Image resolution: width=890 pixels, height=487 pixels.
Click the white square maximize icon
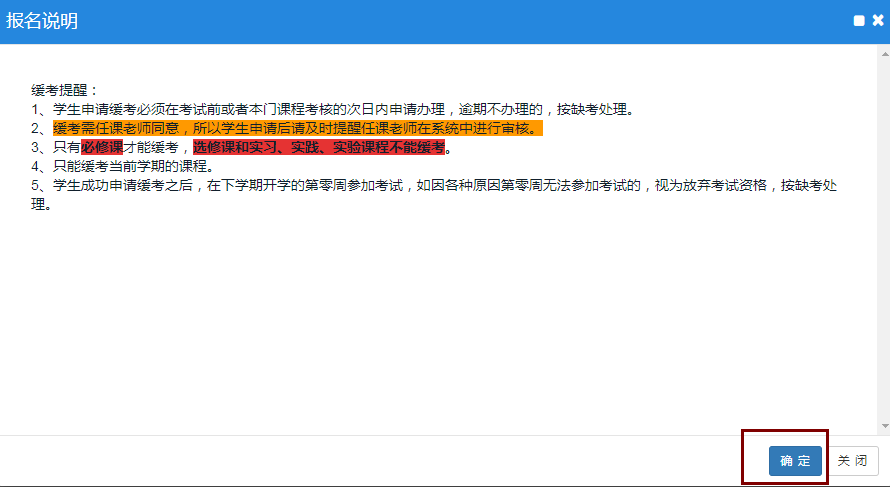click(859, 21)
